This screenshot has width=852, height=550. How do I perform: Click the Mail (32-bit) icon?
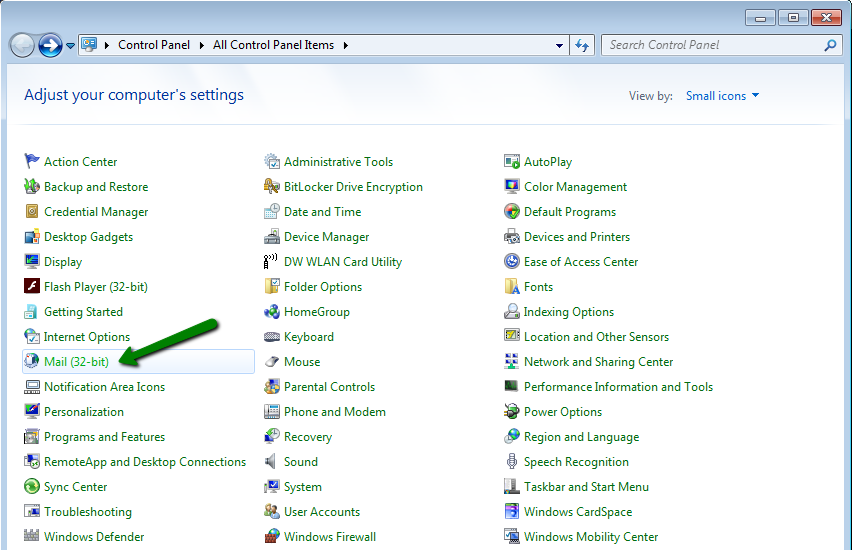point(32,361)
